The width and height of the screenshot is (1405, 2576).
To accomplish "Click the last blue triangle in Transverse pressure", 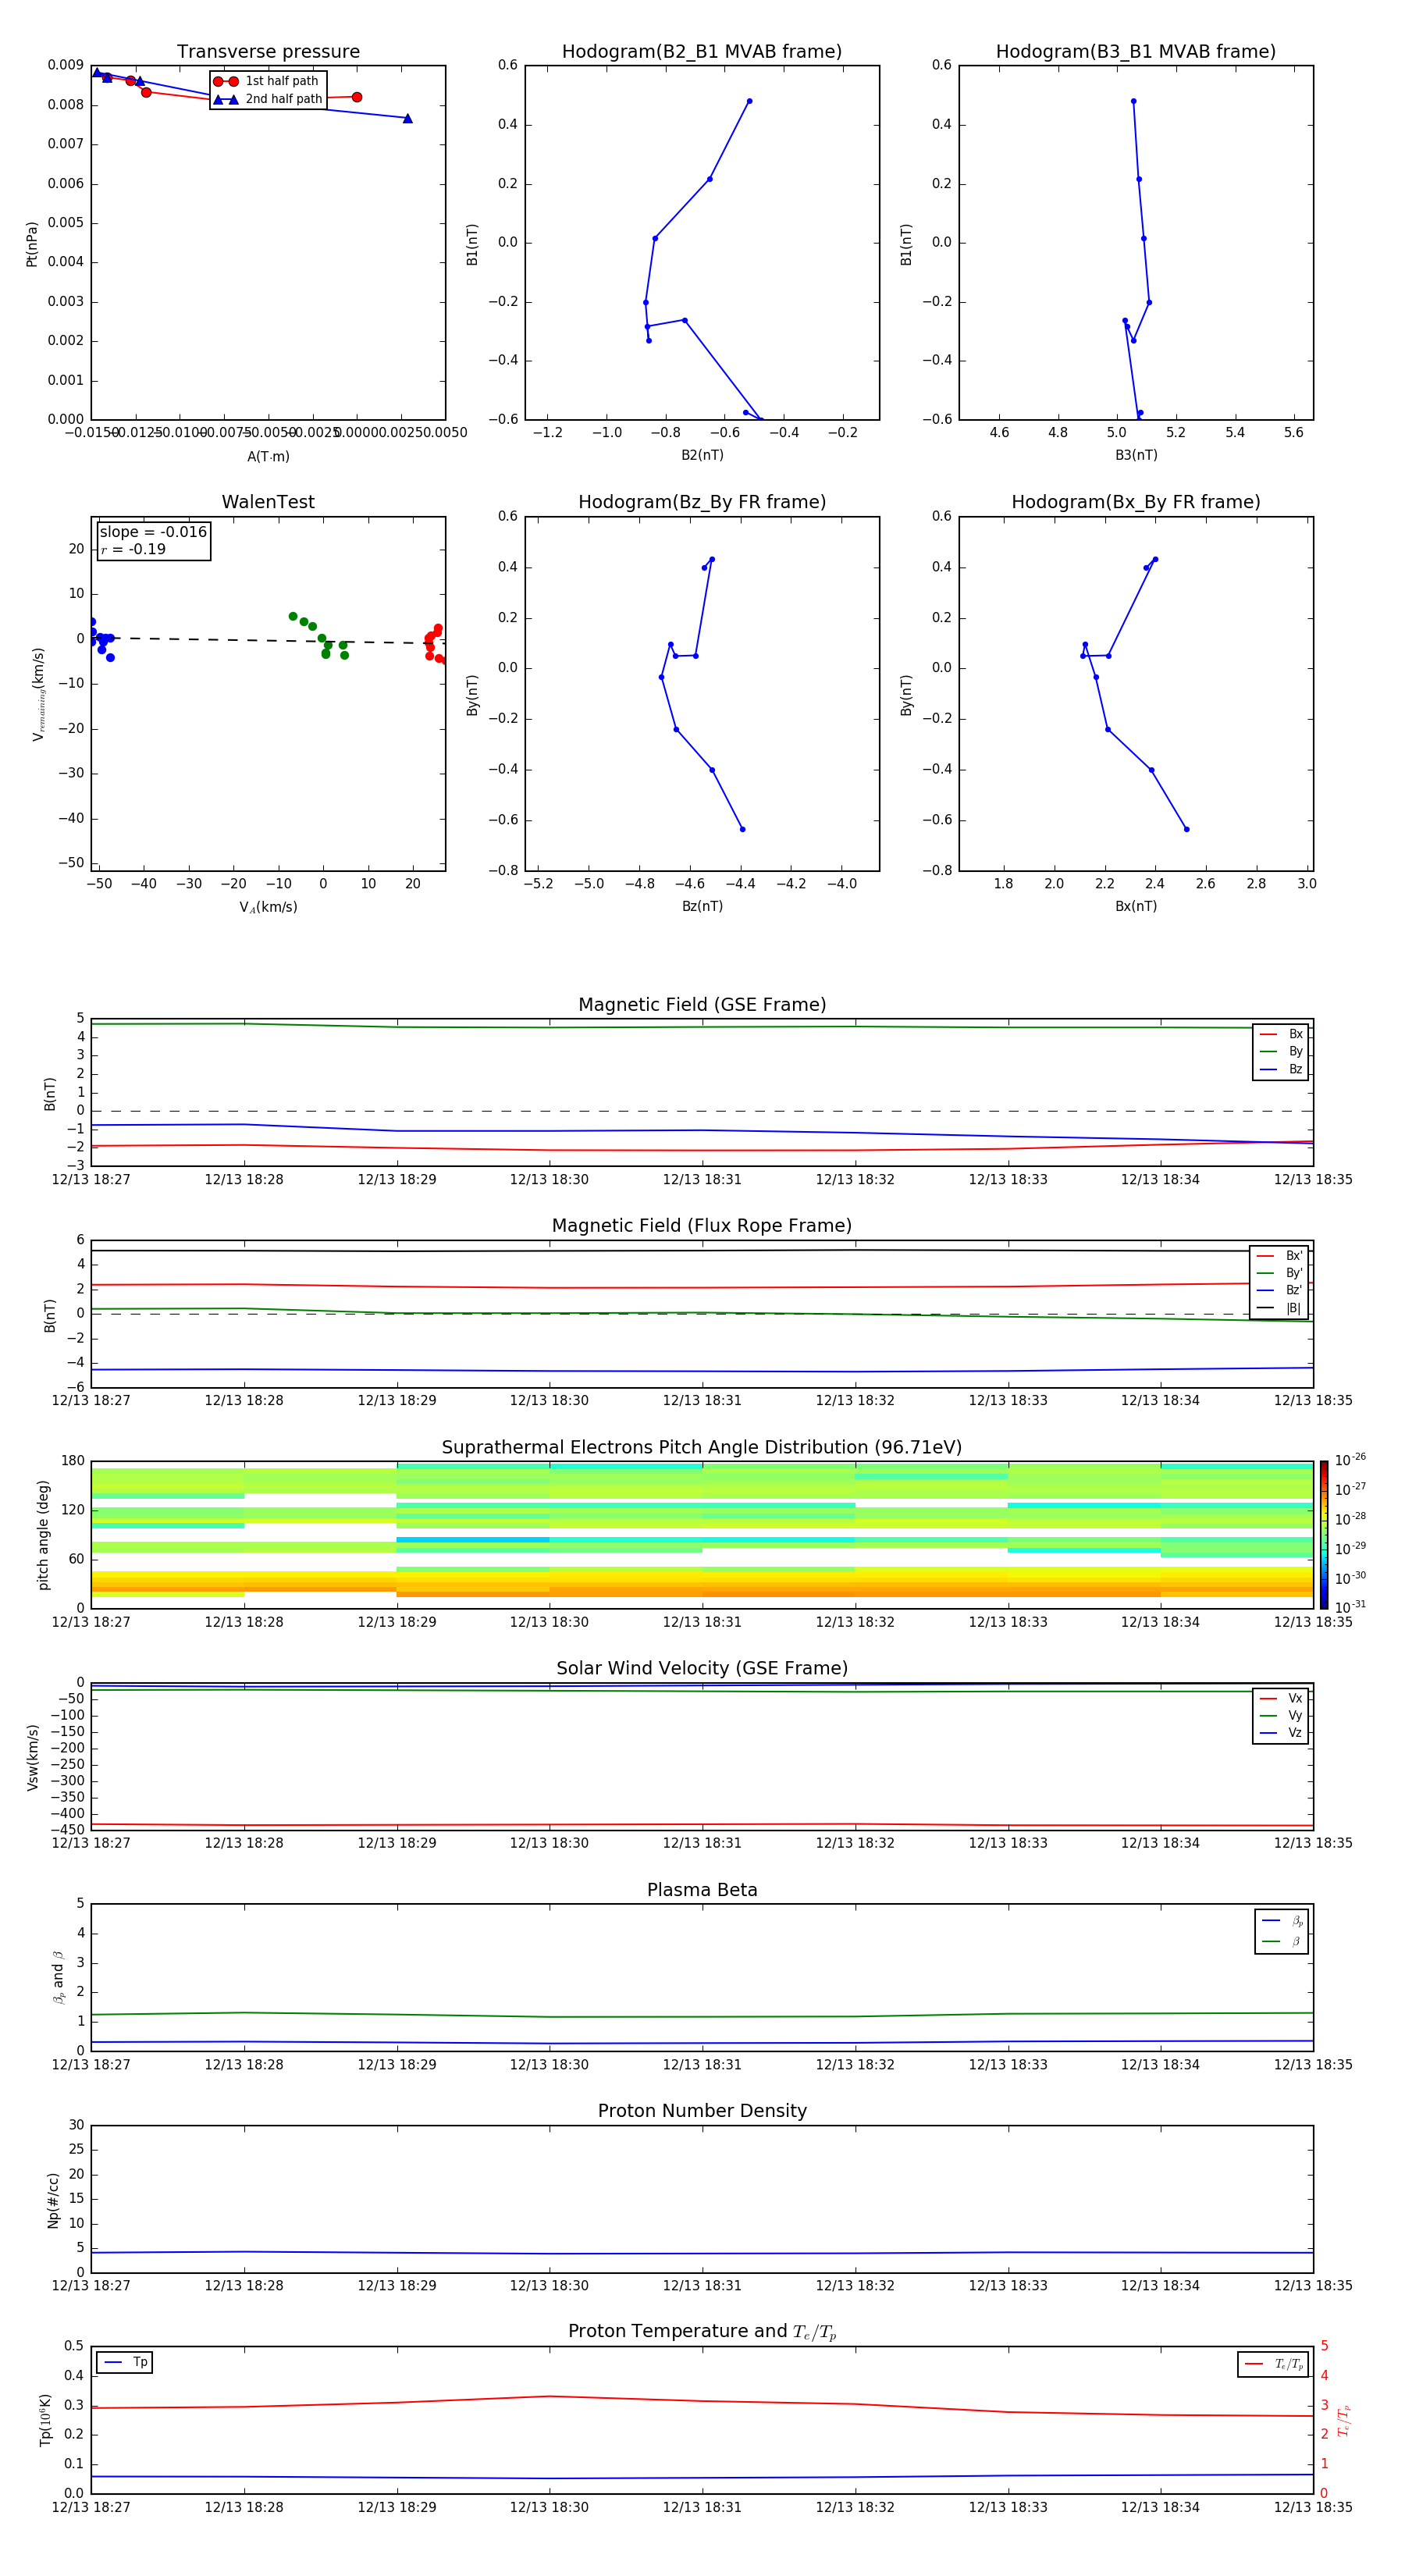I will [x=408, y=119].
